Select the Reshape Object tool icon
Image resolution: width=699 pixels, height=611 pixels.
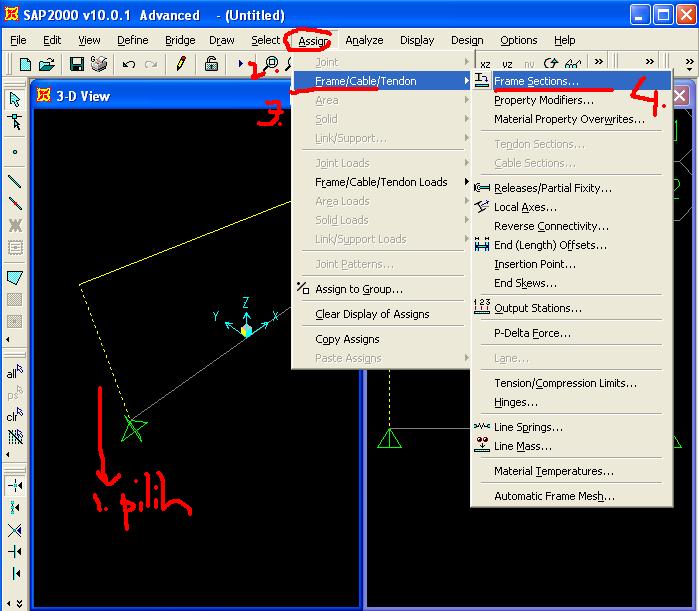point(15,122)
